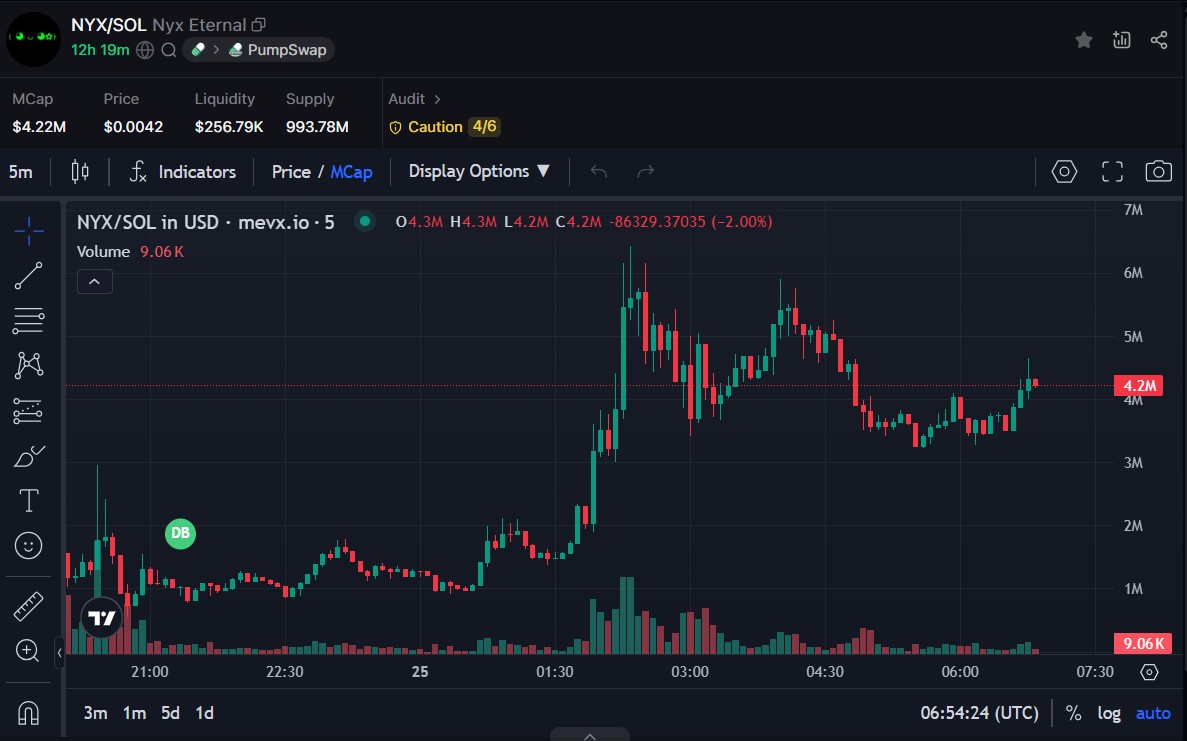The height and width of the screenshot is (741, 1187).
Task: Open price scale settings gear
Action: pyautogui.click(x=1149, y=672)
